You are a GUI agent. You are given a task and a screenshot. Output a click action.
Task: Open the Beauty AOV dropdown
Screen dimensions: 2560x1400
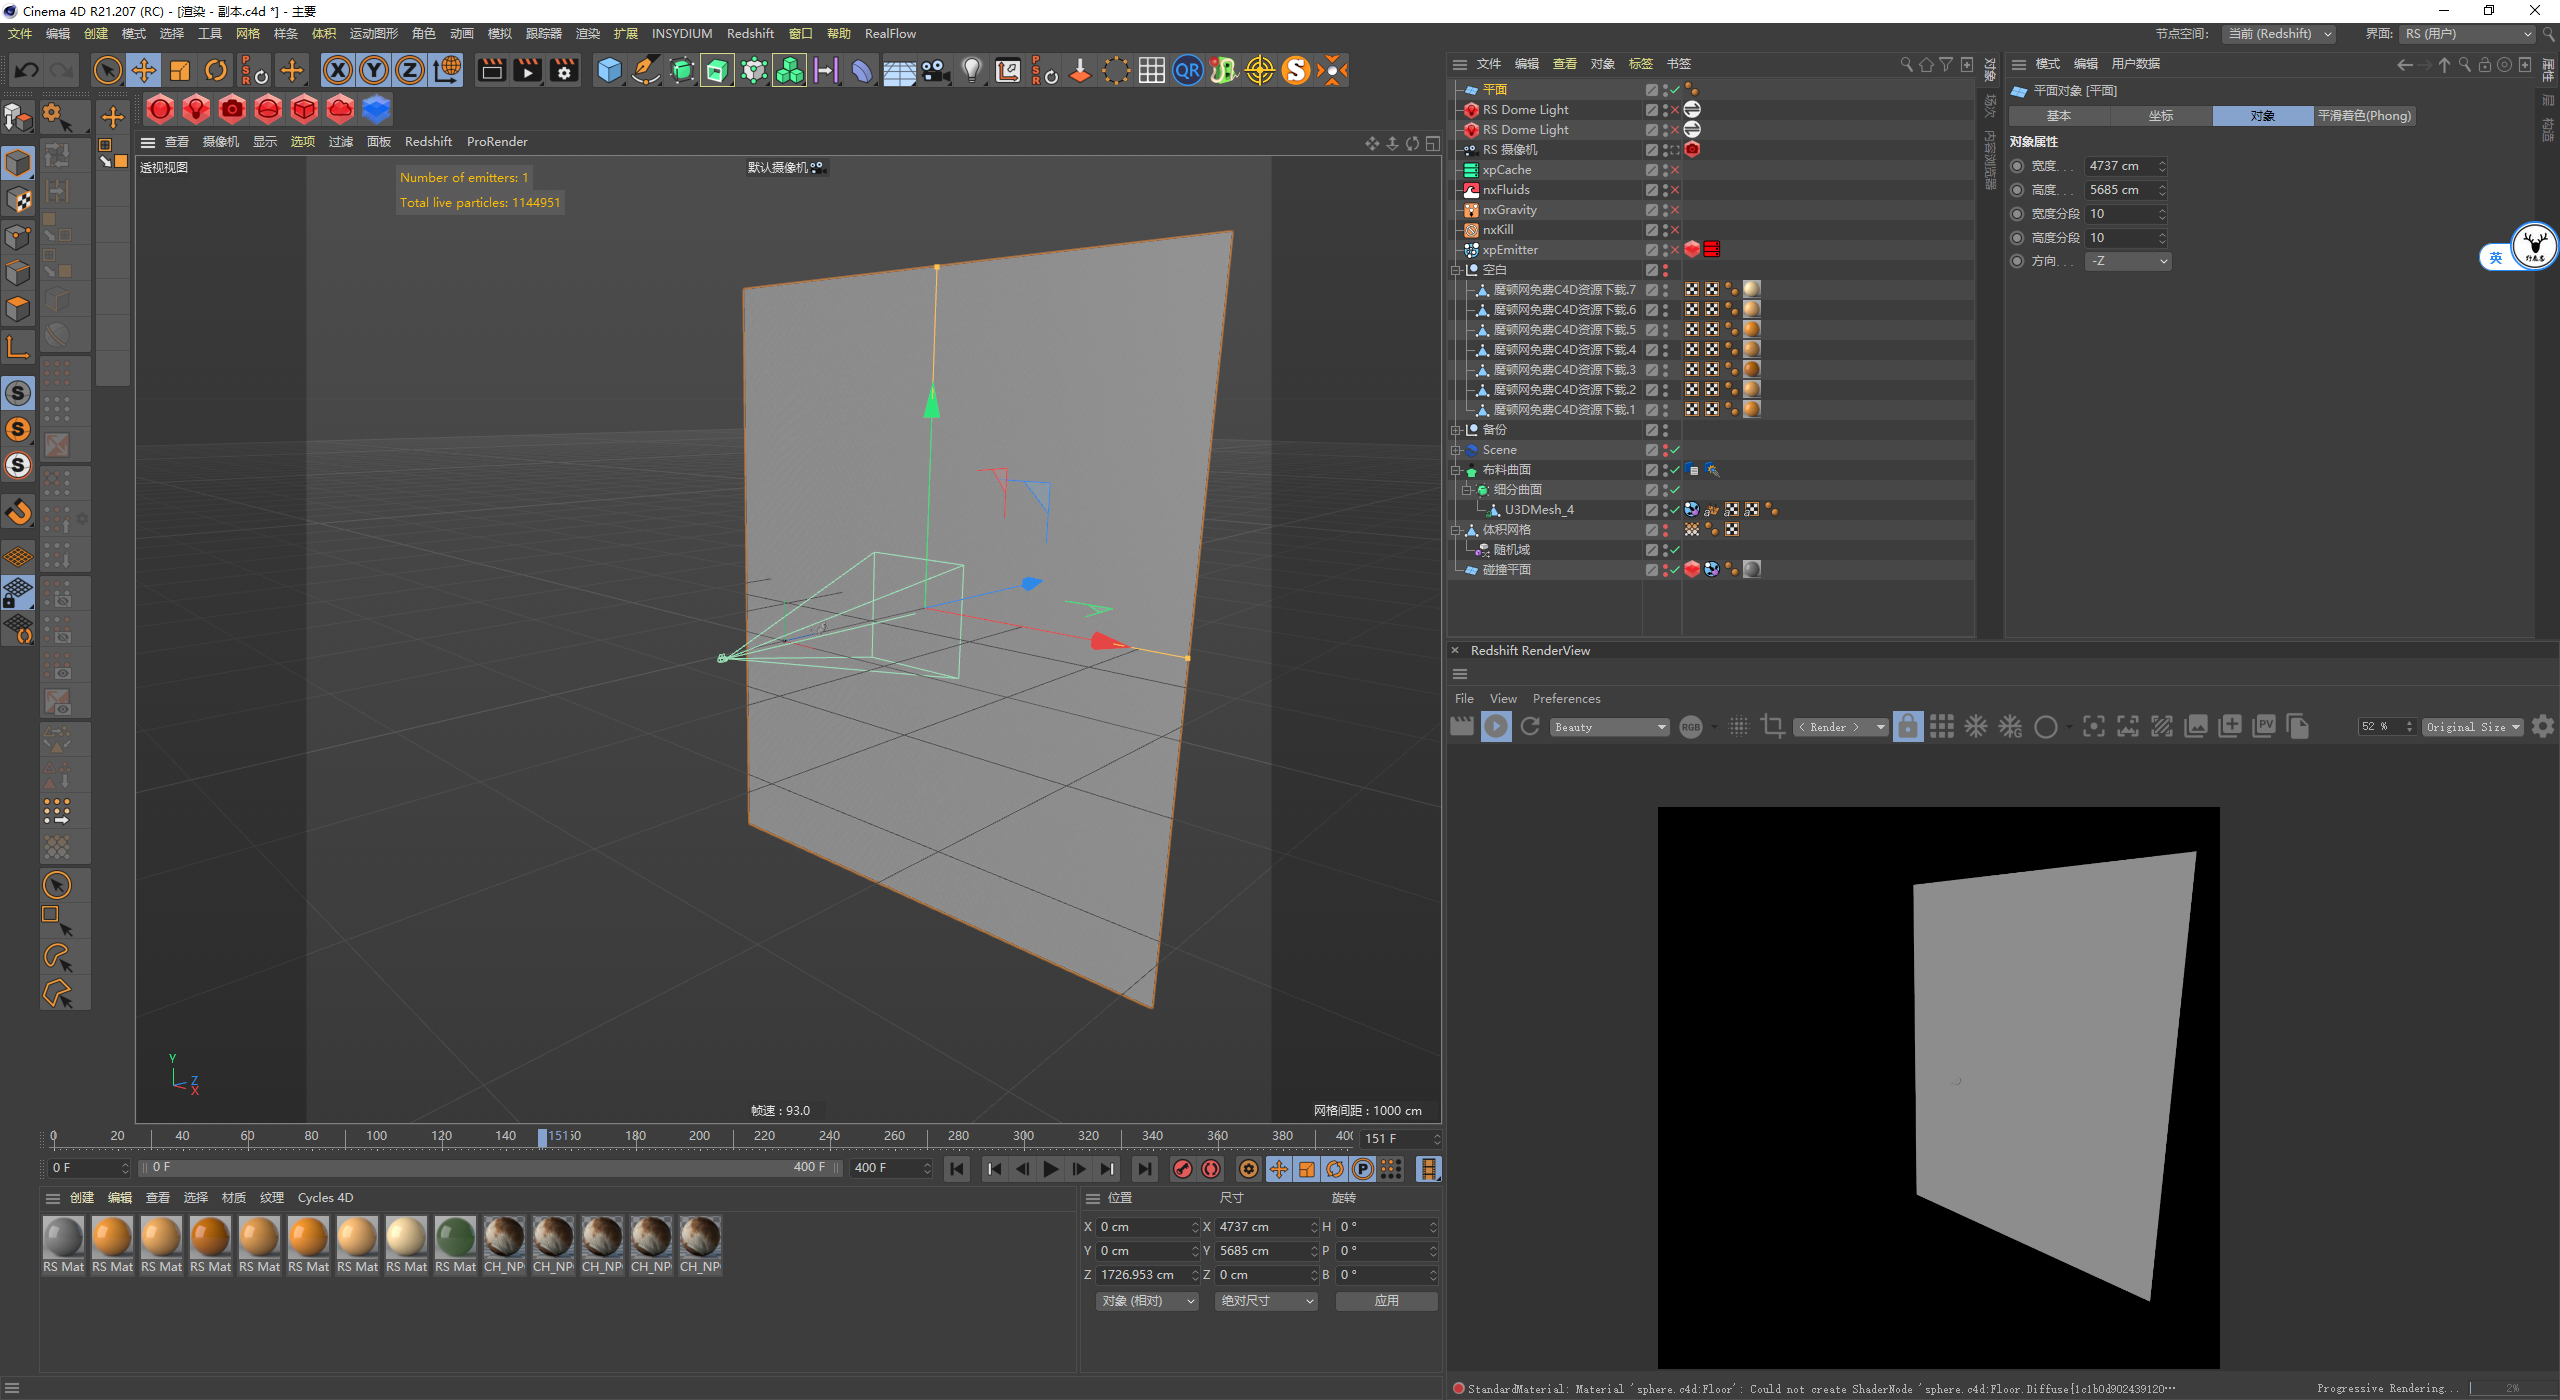click(x=1609, y=727)
